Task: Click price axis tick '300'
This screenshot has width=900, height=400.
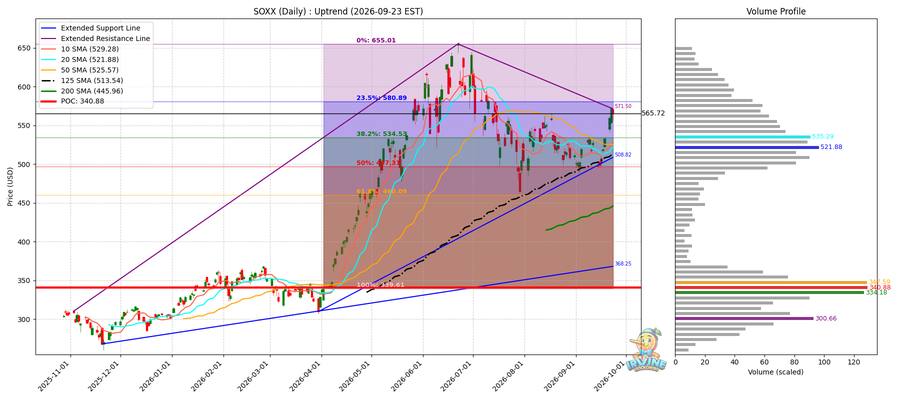Action: (x=26, y=320)
